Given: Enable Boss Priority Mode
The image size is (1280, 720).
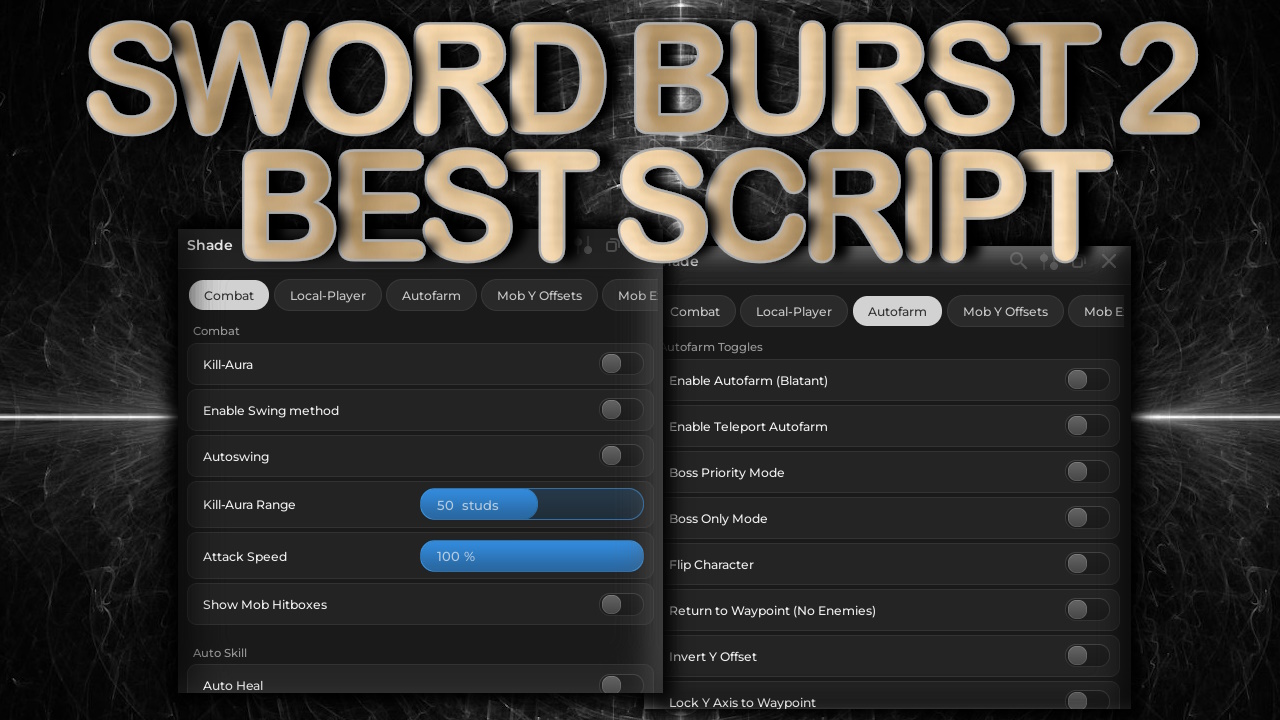Looking at the screenshot, I should coord(1086,472).
